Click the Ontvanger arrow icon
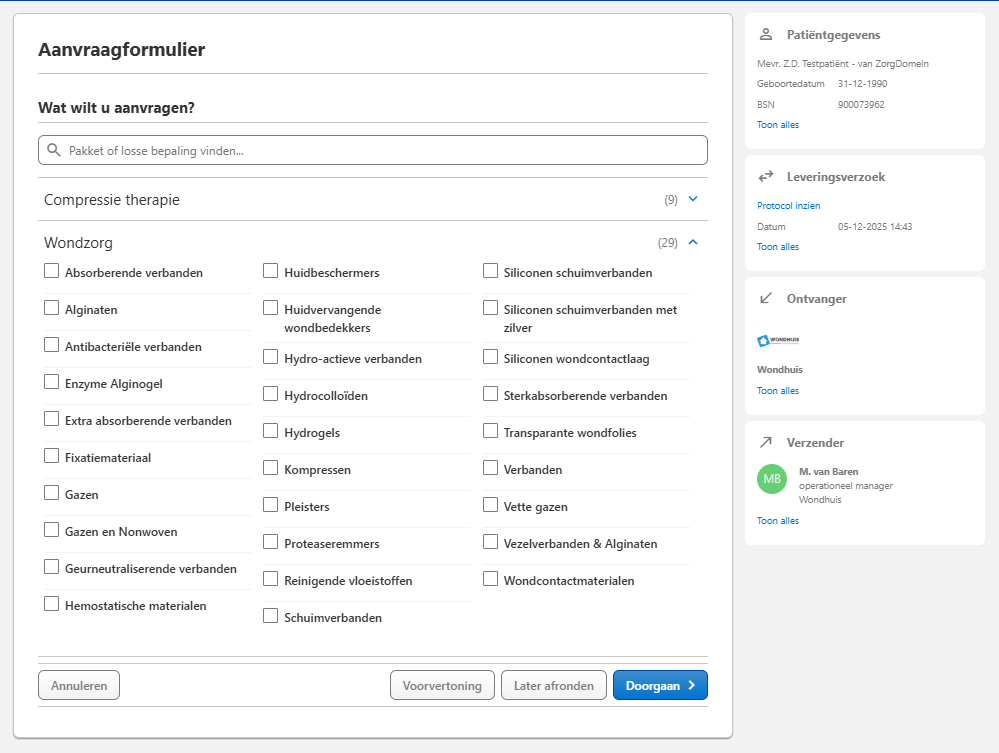Image resolution: width=999 pixels, height=753 pixels. [x=766, y=298]
